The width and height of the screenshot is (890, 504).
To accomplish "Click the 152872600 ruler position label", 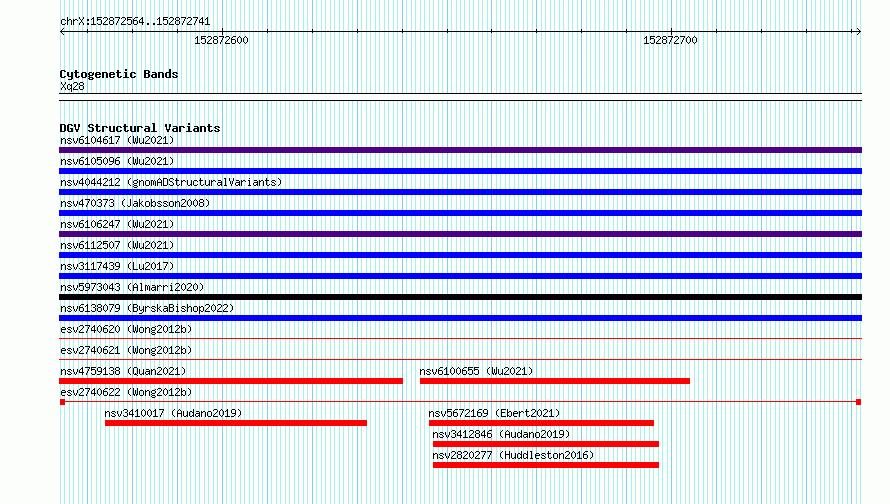I will [x=221, y=40].
